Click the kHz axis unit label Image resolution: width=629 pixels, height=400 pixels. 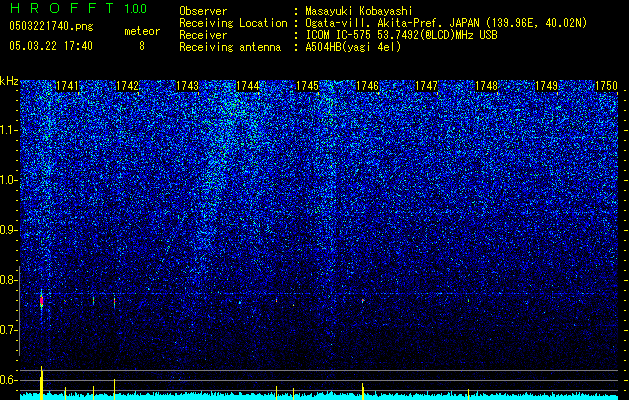(x=9, y=81)
